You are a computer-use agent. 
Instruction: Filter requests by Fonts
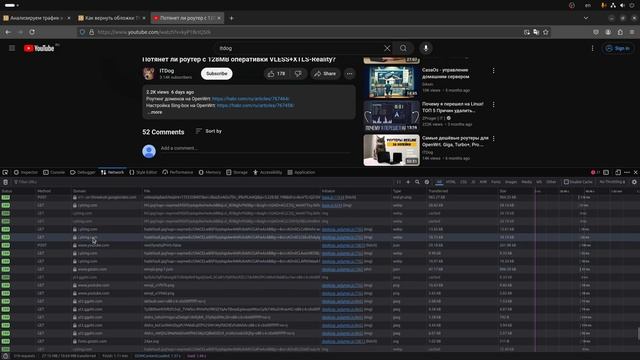pyautogui.click(x=496, y=182)
